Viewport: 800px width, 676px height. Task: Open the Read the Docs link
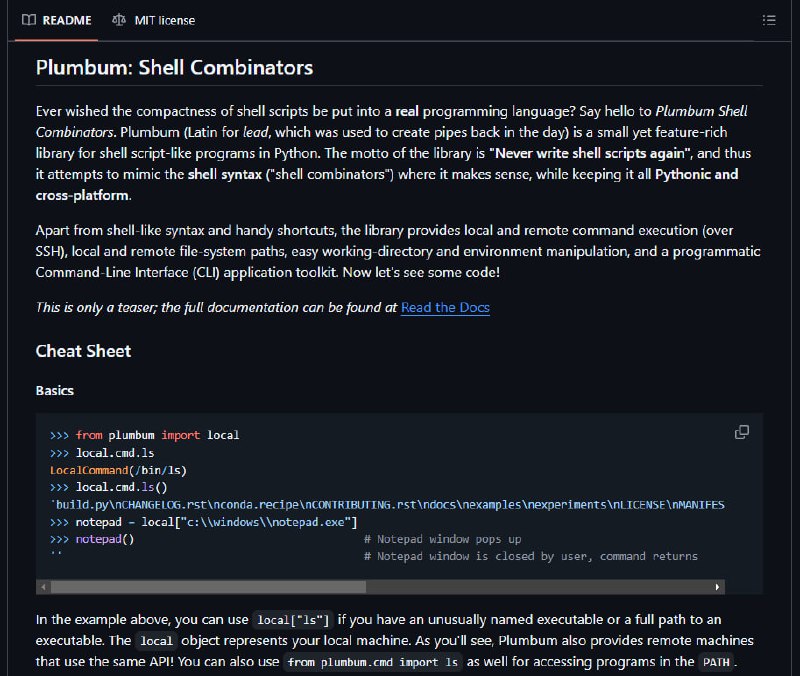click(445, 307)
